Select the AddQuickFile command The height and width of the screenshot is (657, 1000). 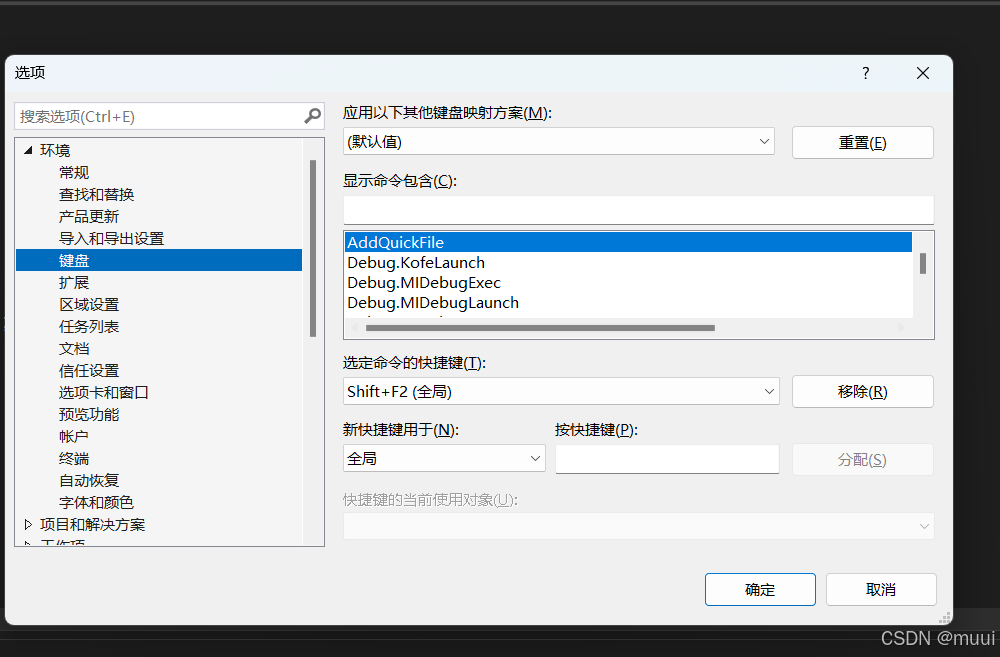pos(628,242)
